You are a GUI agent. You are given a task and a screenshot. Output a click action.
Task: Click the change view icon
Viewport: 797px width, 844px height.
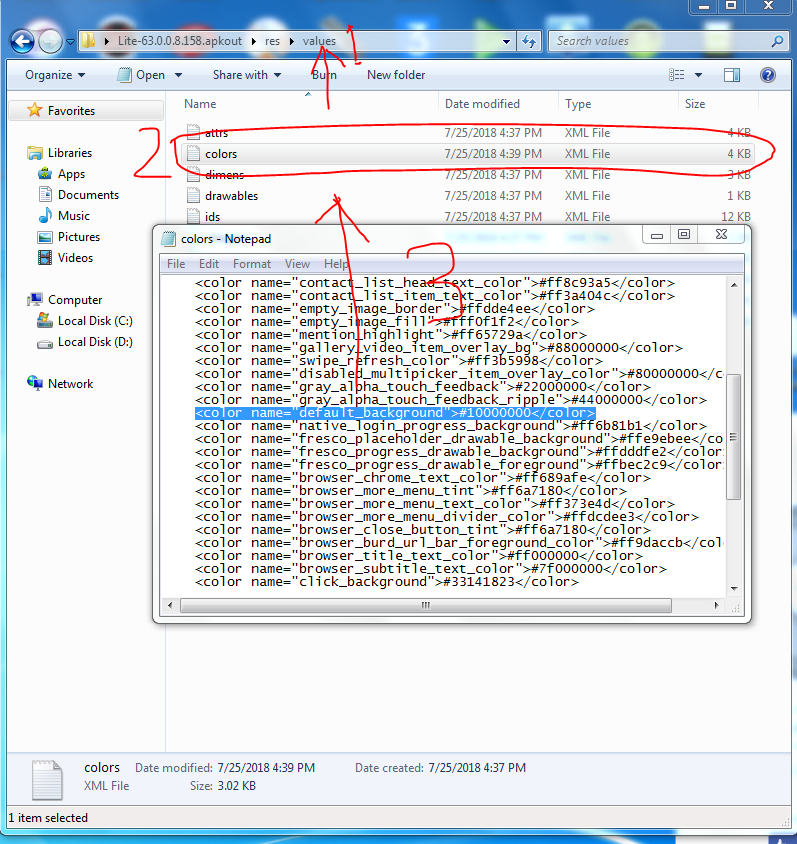pos(676,75)
